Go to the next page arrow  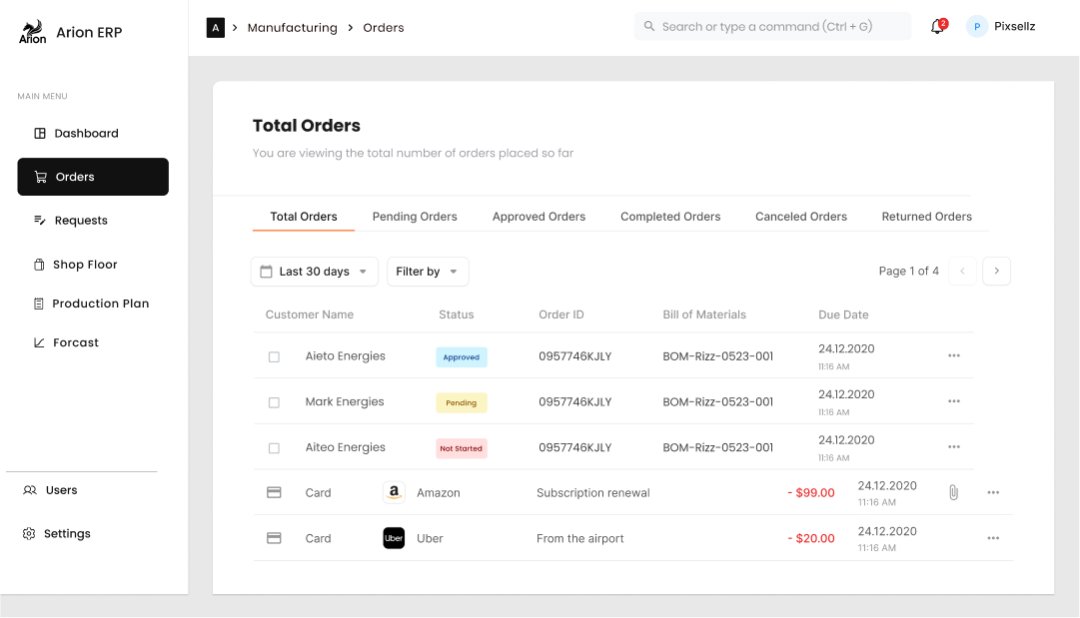click(997, 271)
